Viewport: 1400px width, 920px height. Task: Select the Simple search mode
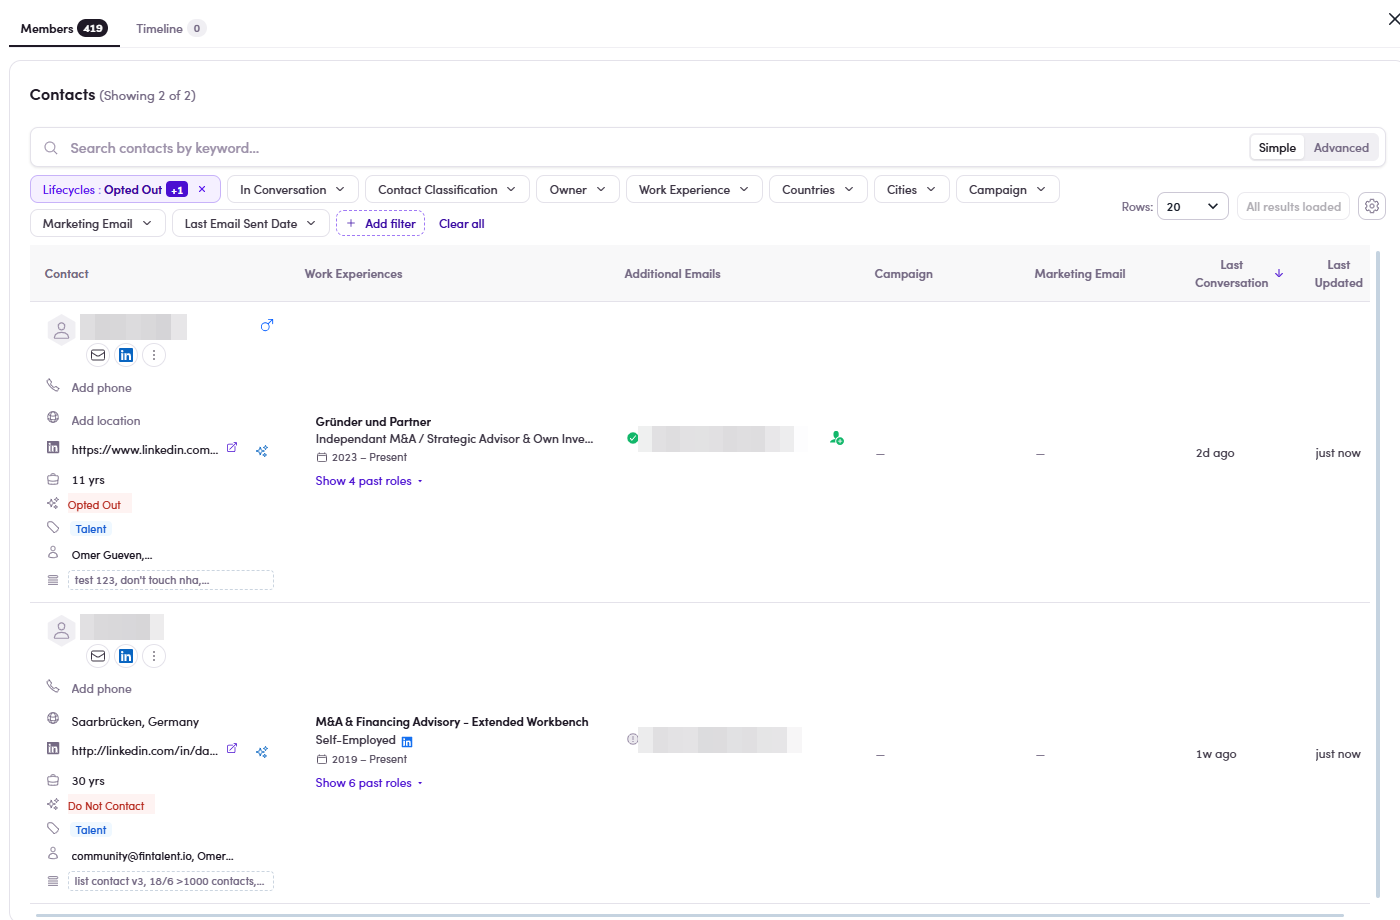1277,148
